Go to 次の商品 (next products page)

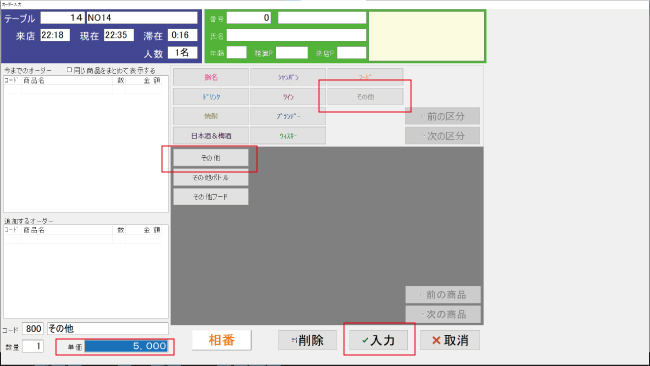443,314
